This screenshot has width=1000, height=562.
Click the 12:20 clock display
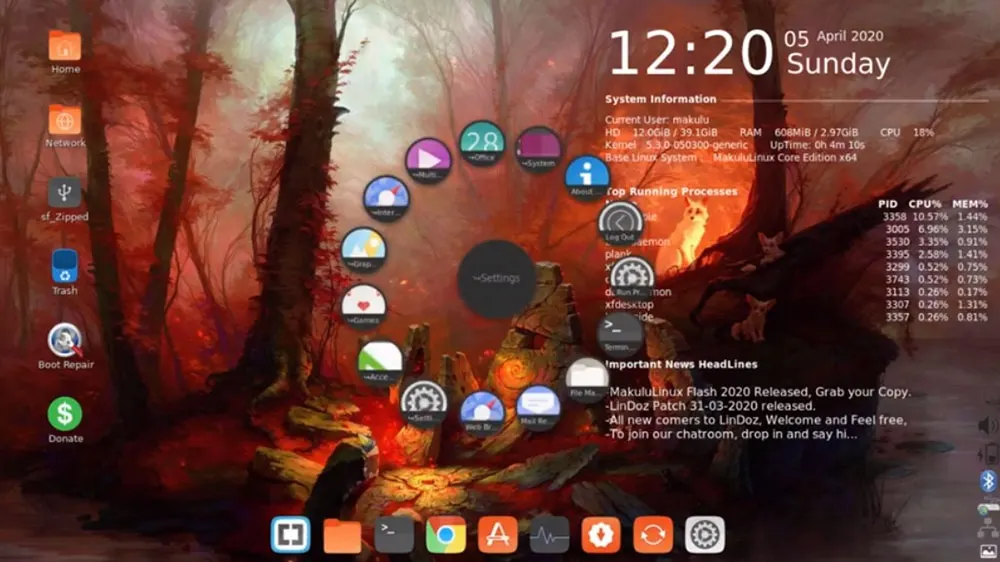point(691,54)
